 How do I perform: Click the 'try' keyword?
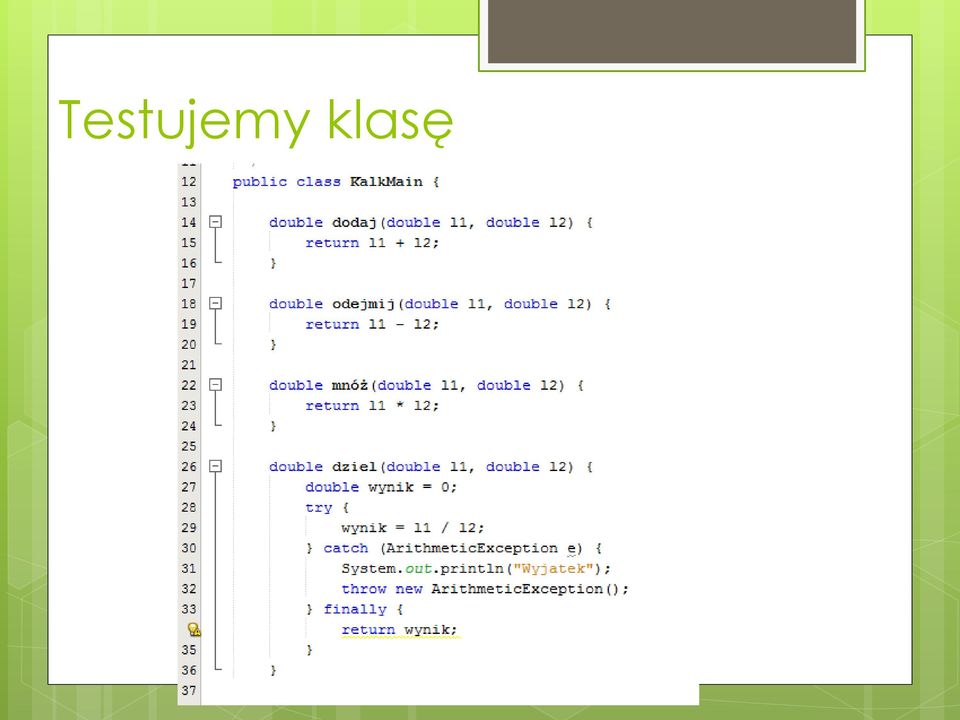(x=318, y=508)
